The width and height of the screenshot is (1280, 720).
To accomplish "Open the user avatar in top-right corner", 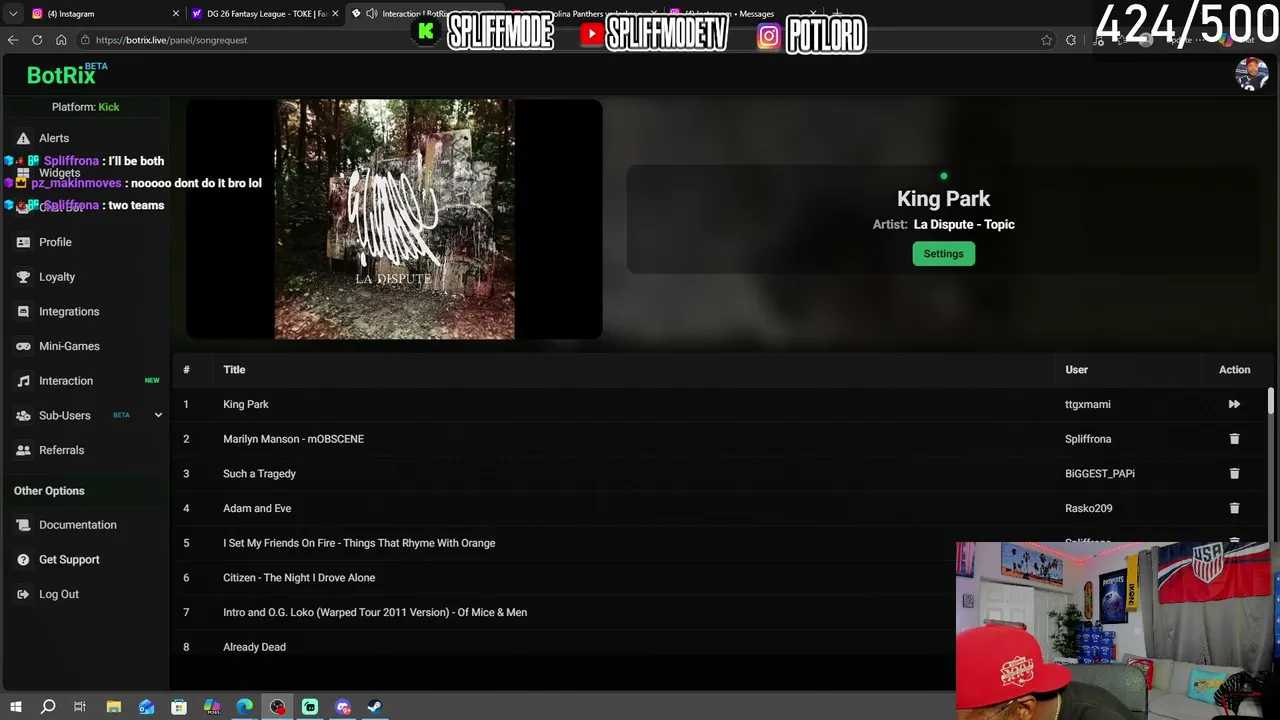I will point(1252,74).
